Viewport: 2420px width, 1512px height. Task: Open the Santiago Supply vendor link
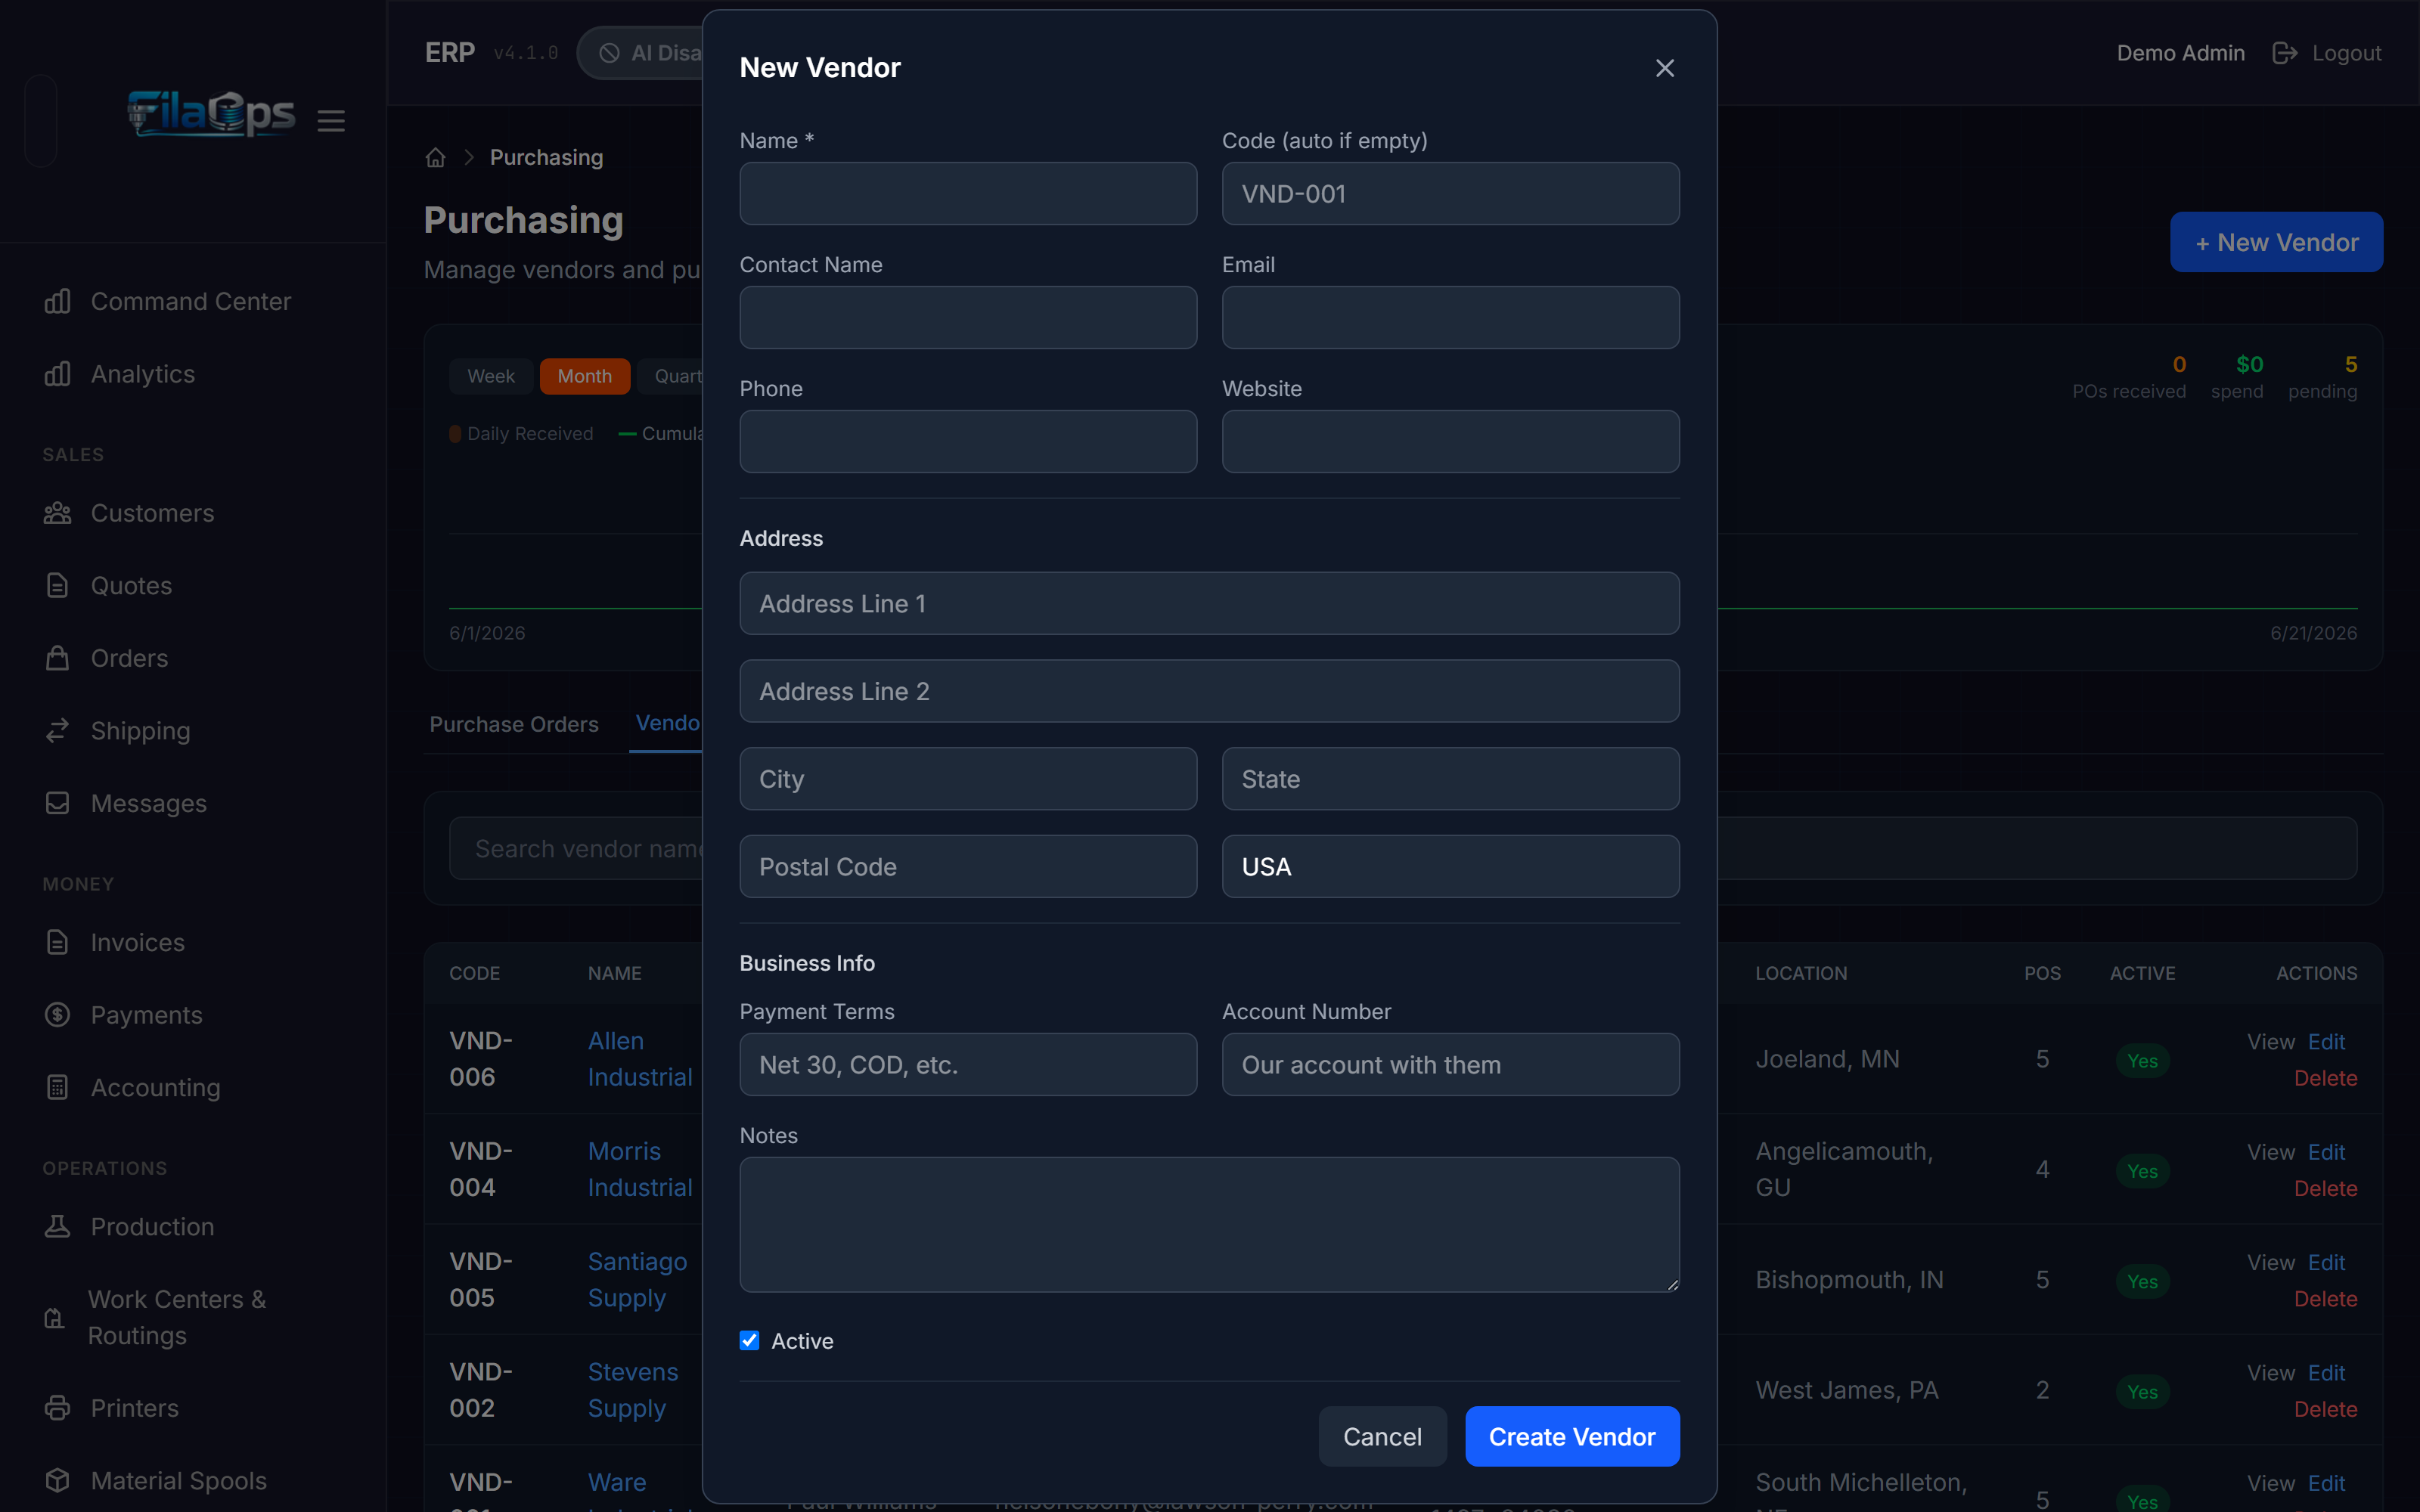tap(637, 1279)
